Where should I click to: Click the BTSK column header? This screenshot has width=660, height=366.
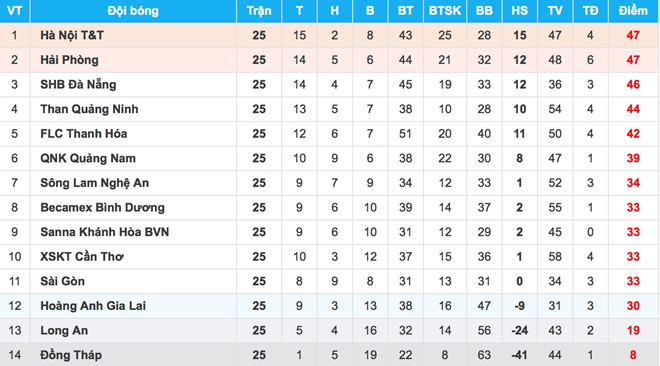tap(445, 11)
